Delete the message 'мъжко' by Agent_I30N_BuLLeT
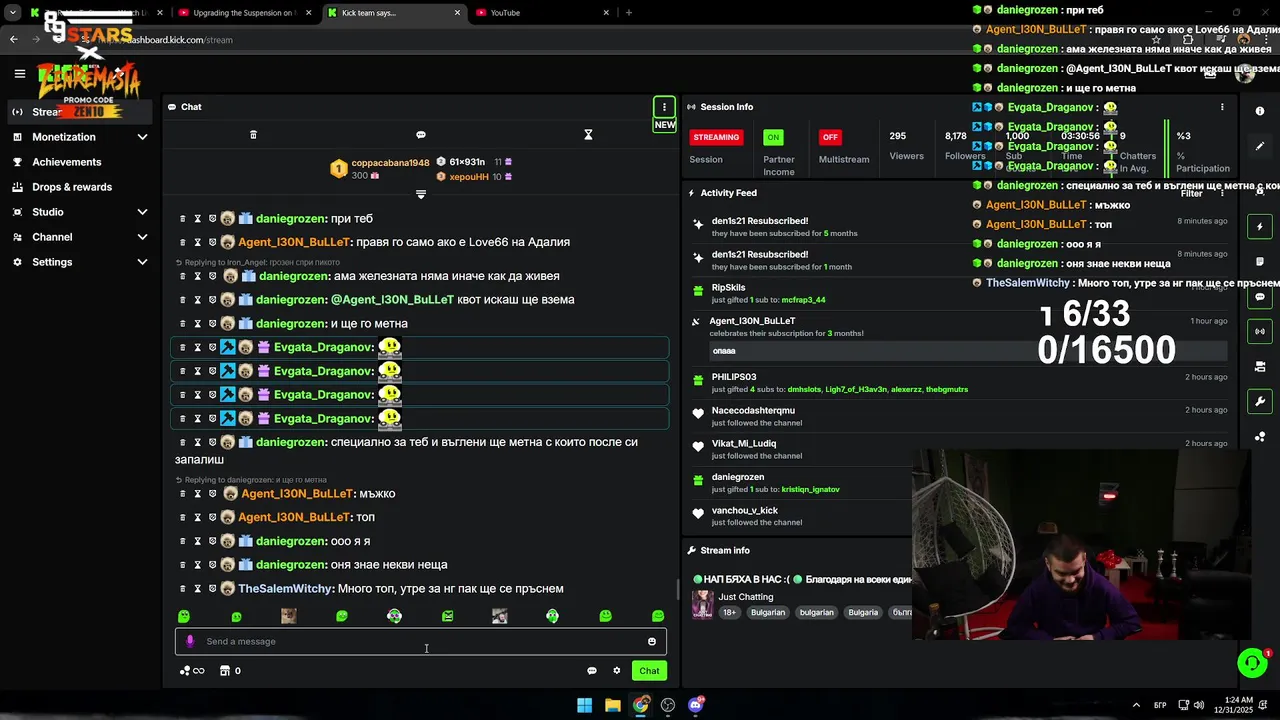 182,494
